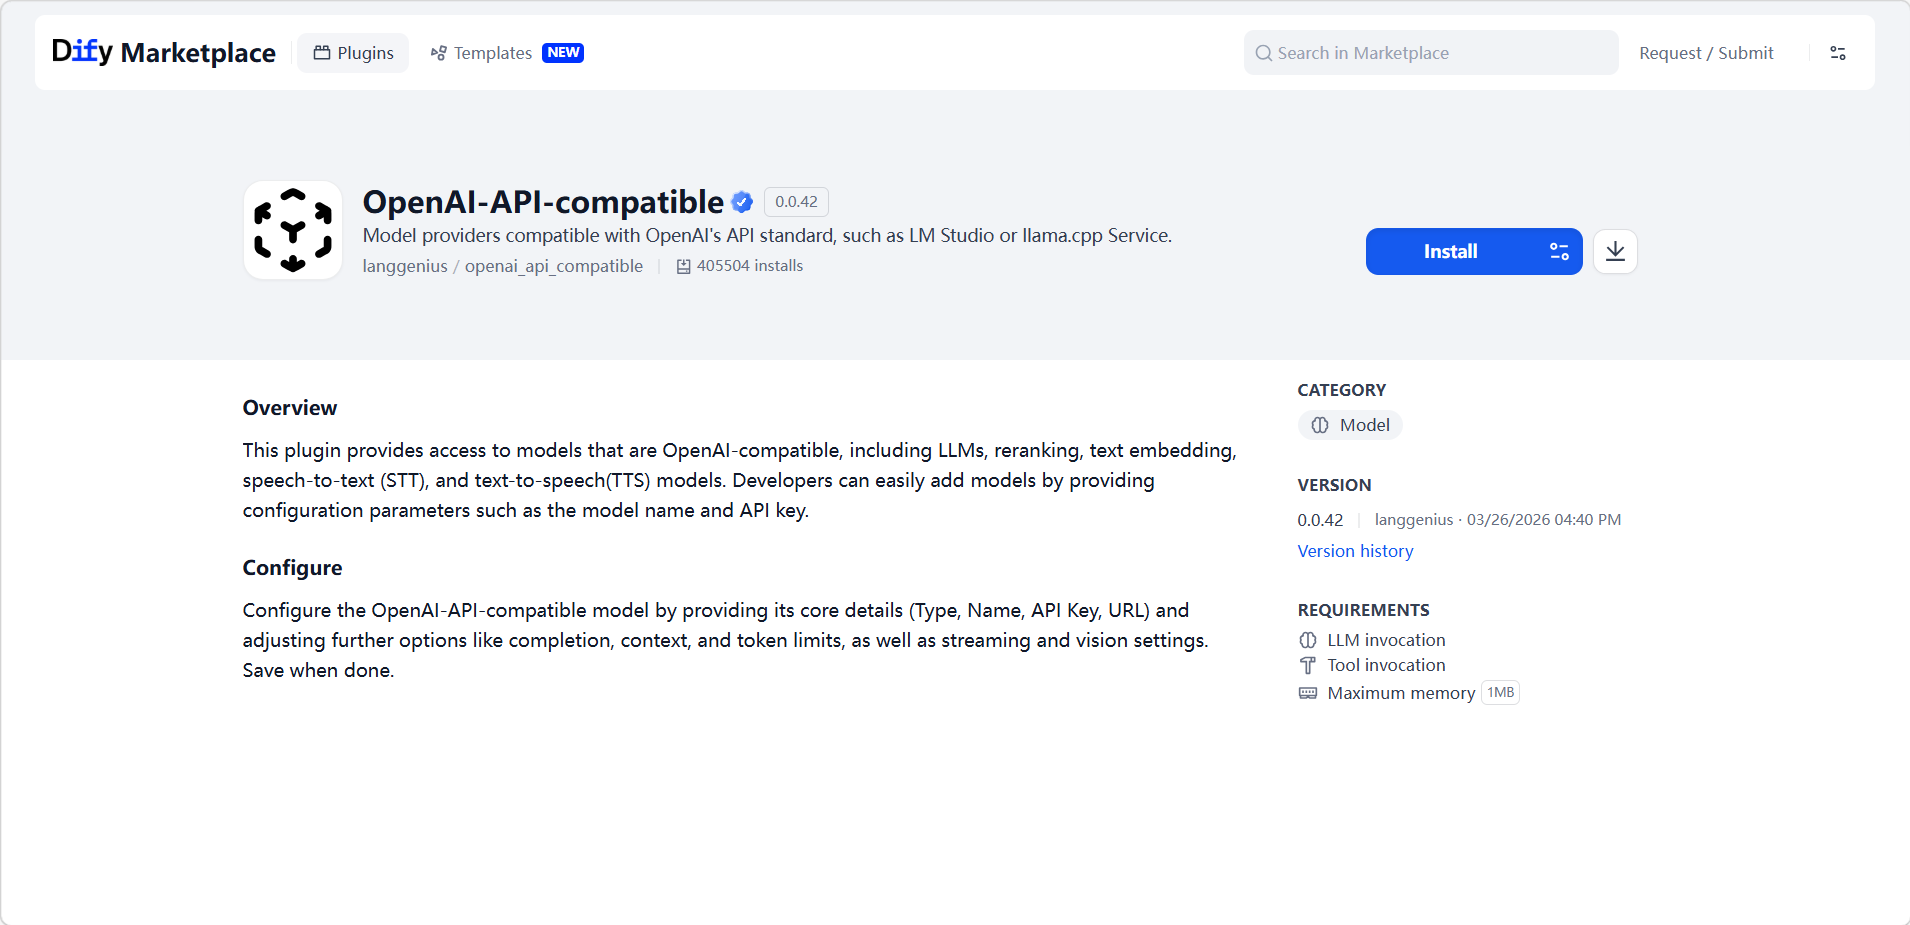Click the 1MB memory badge
This screenshot has width=1910, height=925.
pos(1500,693)
